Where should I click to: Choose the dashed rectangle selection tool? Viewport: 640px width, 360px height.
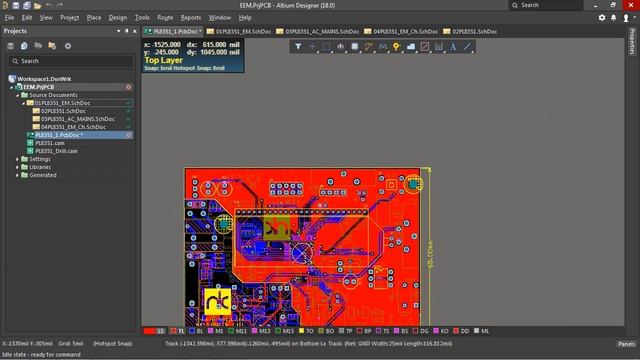[326, 47]
